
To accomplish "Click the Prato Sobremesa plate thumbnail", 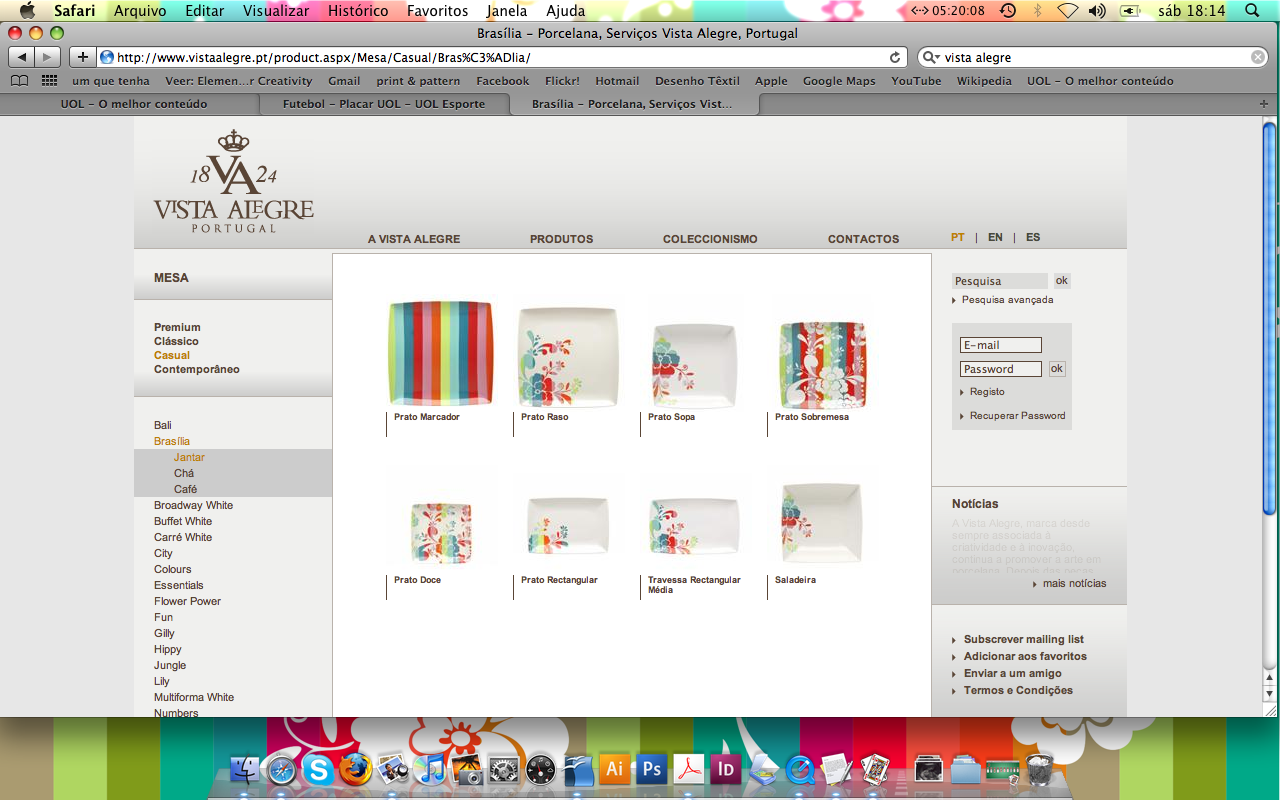I will tap(822, 364).
